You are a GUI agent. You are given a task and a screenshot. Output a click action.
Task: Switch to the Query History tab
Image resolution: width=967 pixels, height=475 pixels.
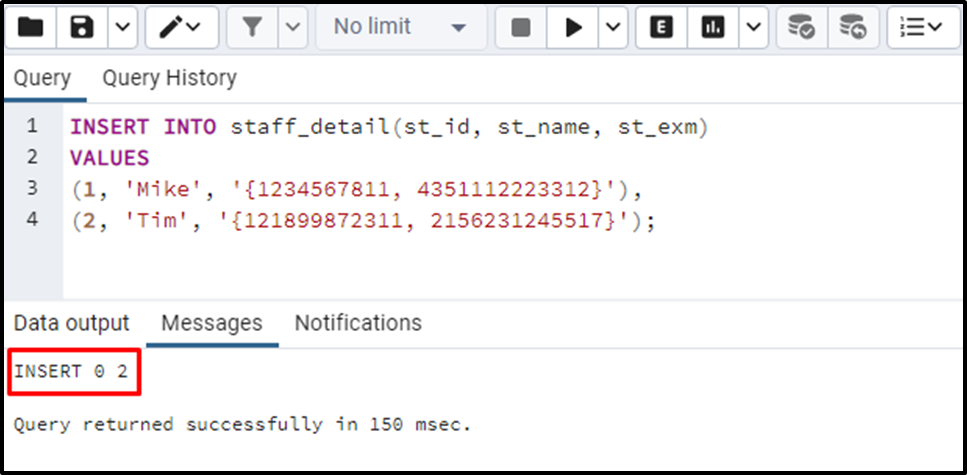(170, 78)
